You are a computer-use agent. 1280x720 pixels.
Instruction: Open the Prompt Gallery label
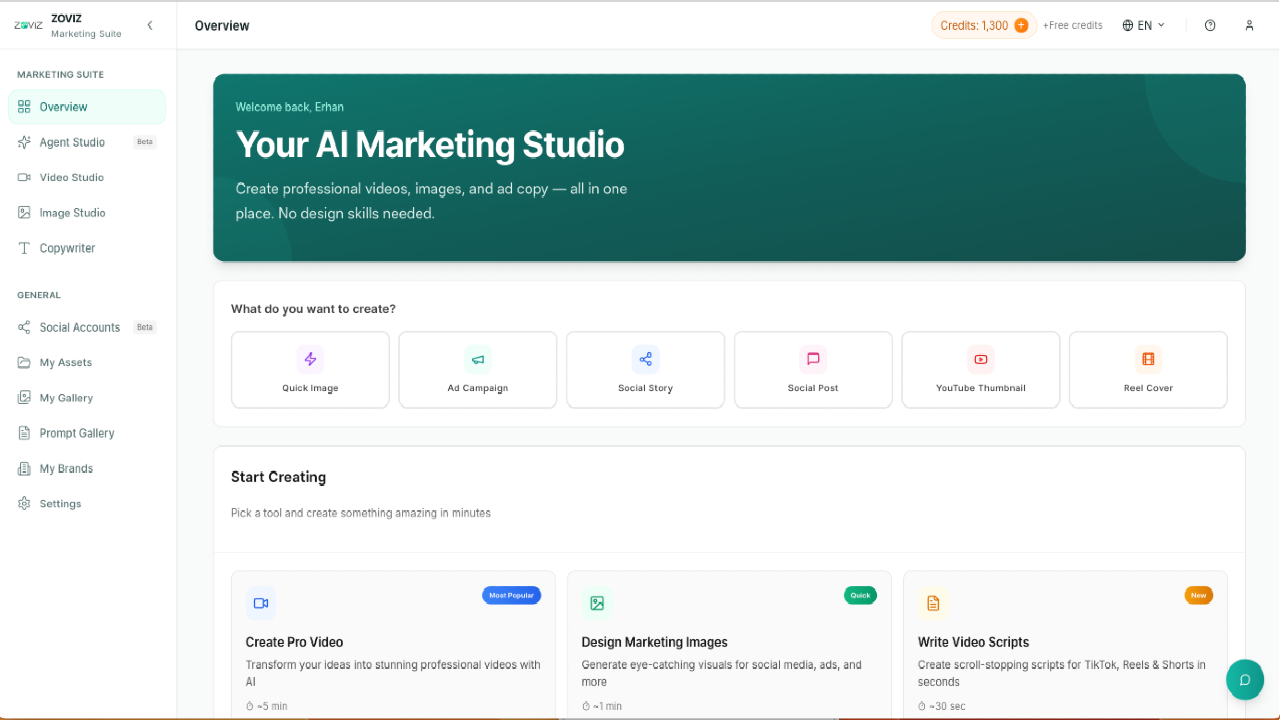pyautogui.click(x=77, y=433)
